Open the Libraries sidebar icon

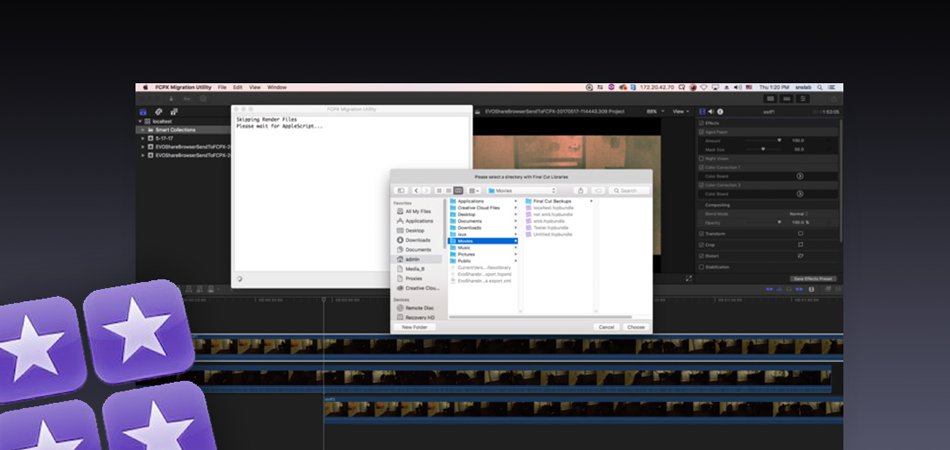pyautogui.click(x=143, y=111)
